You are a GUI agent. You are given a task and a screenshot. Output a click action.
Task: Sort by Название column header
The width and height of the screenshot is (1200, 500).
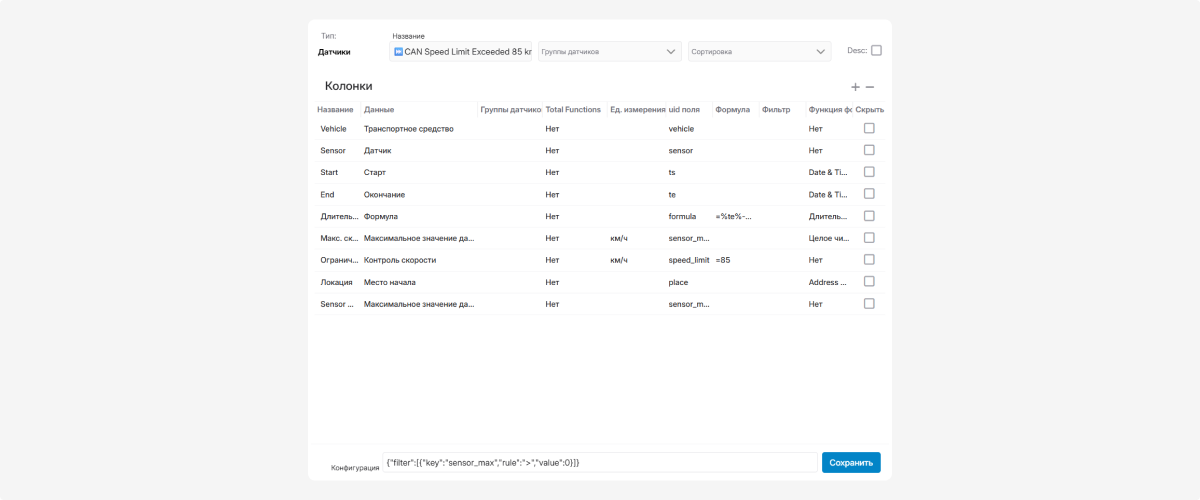(x=335, y=110)
